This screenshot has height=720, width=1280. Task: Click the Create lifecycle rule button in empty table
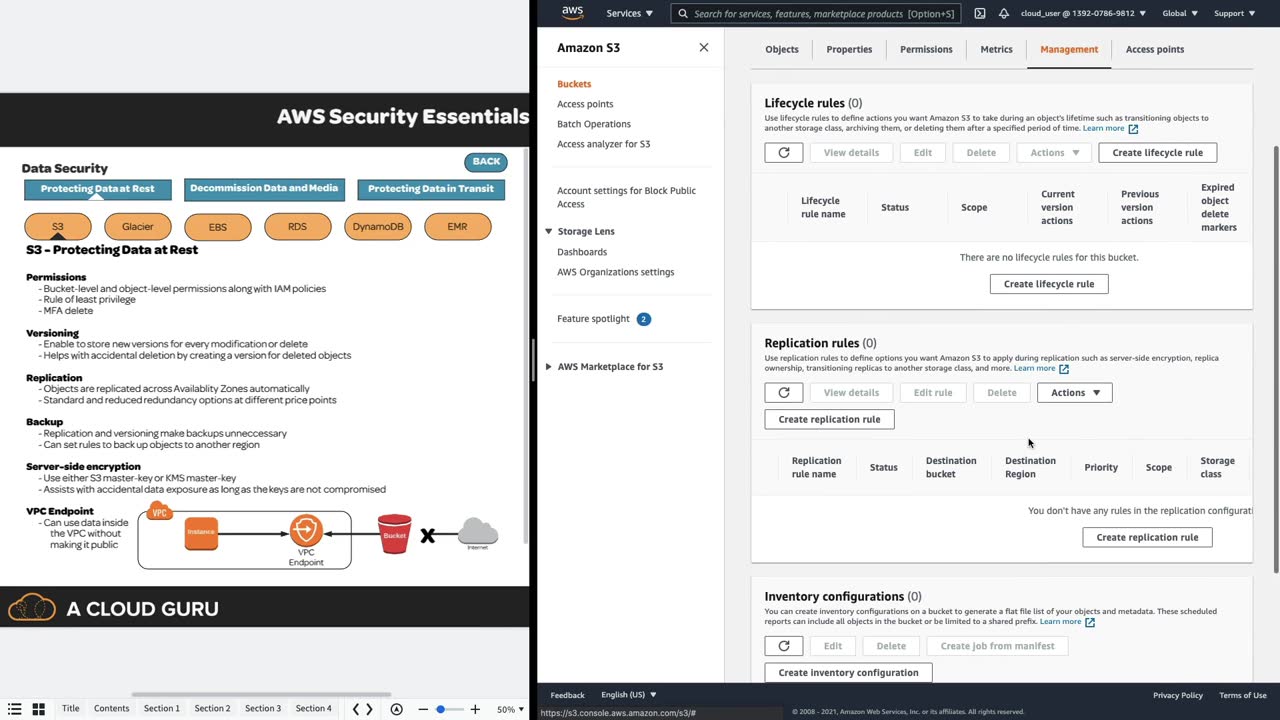click(x=1049, y=284)
